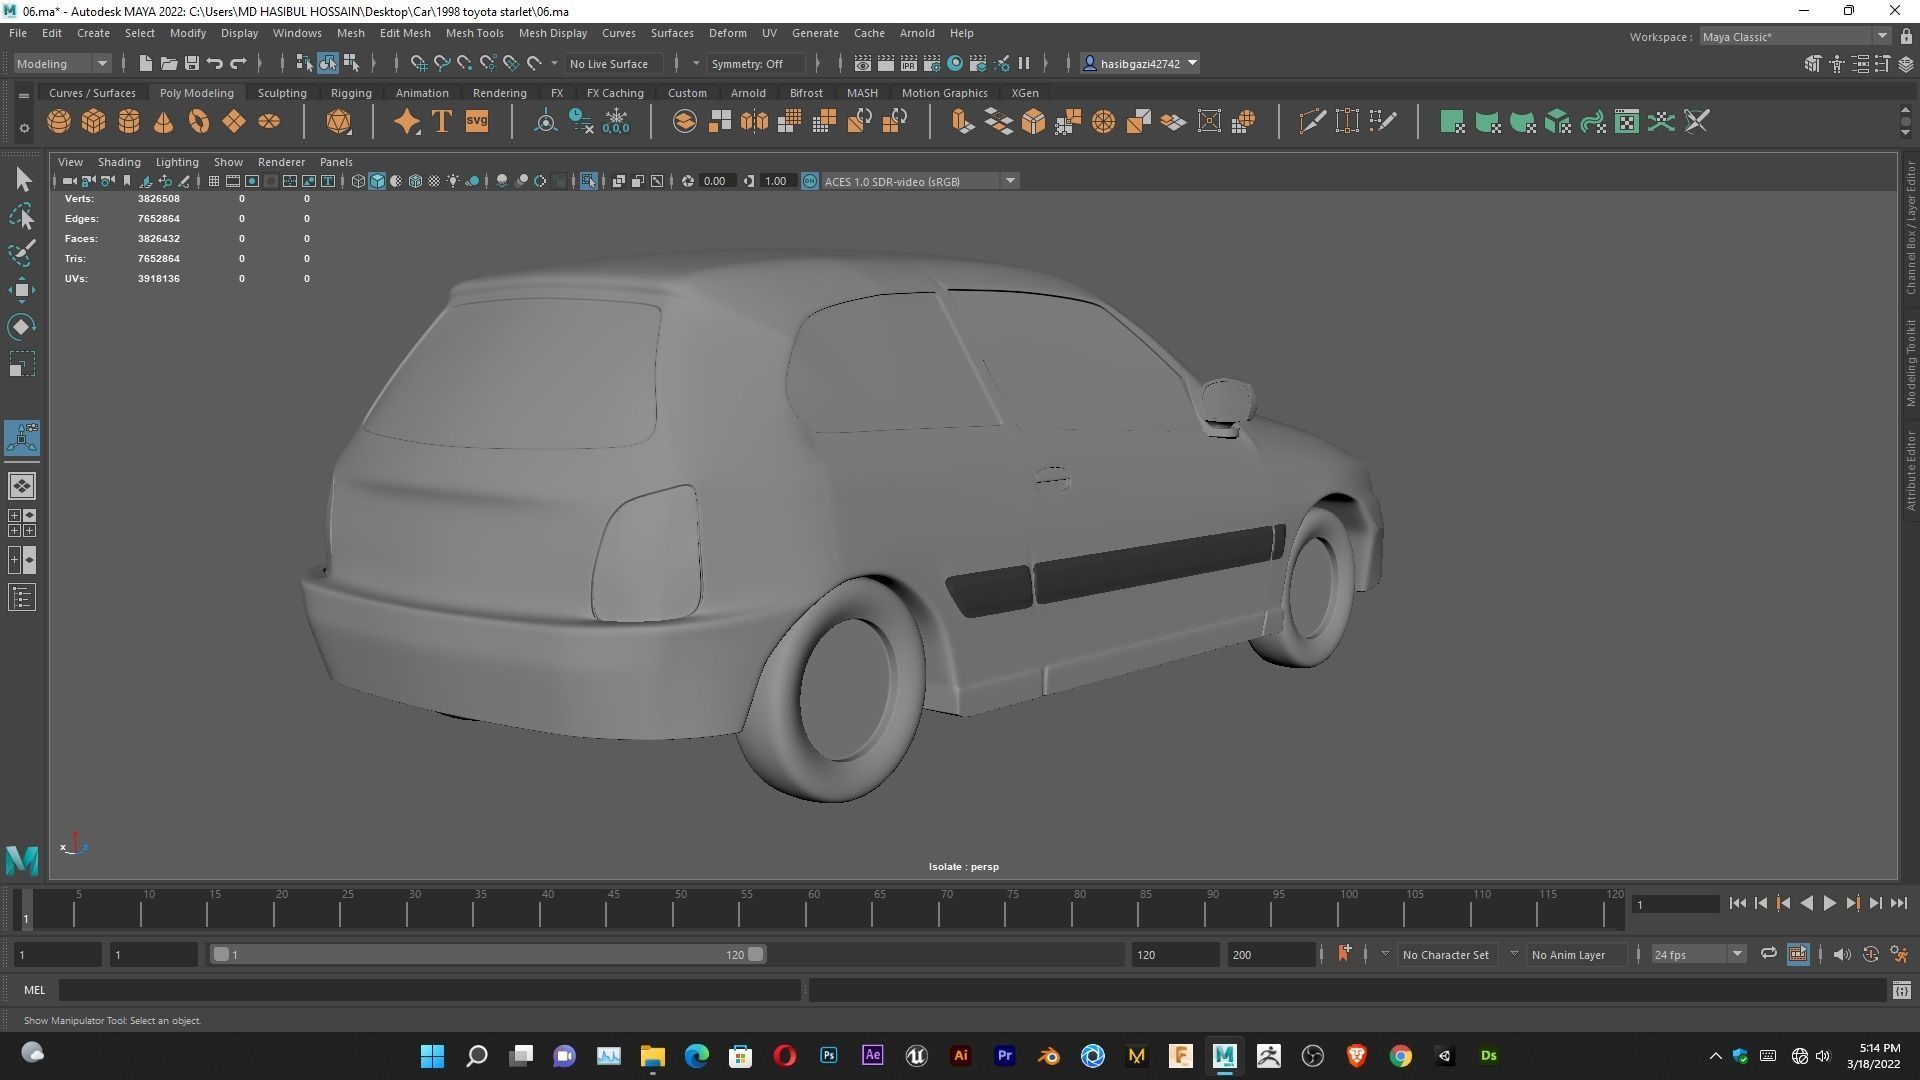Open the hasibgazi42742 account dropdown

[x=1142, y=63]
